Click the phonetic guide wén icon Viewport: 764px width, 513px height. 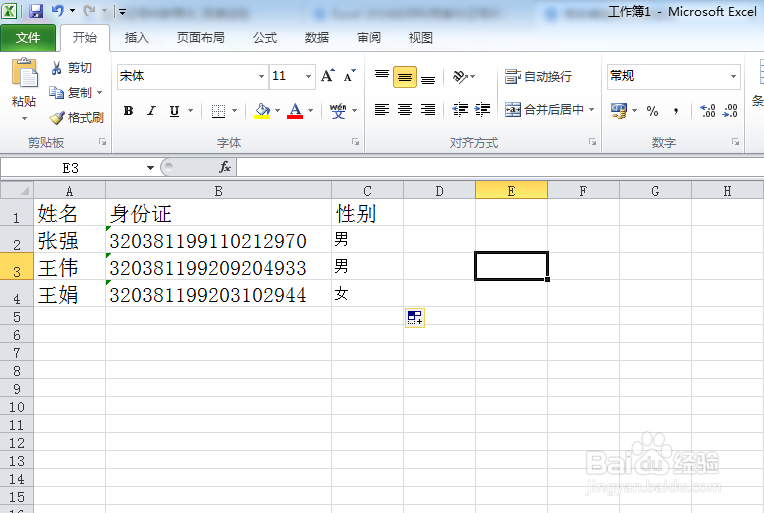click(x=338, y=111)
